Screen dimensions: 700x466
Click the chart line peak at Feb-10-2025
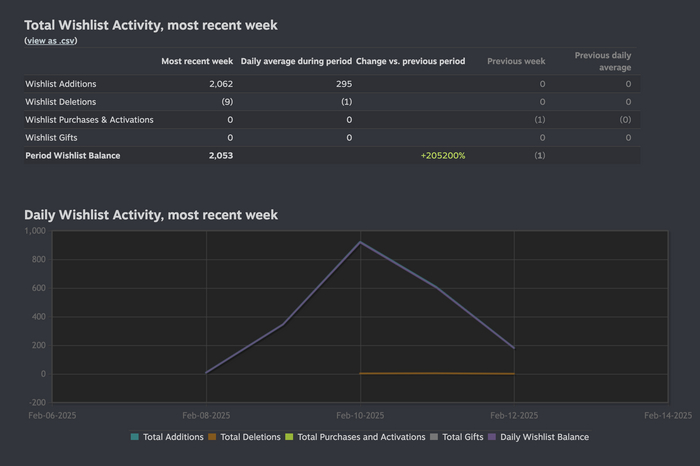pyautogui.click(x=360, y=242)
